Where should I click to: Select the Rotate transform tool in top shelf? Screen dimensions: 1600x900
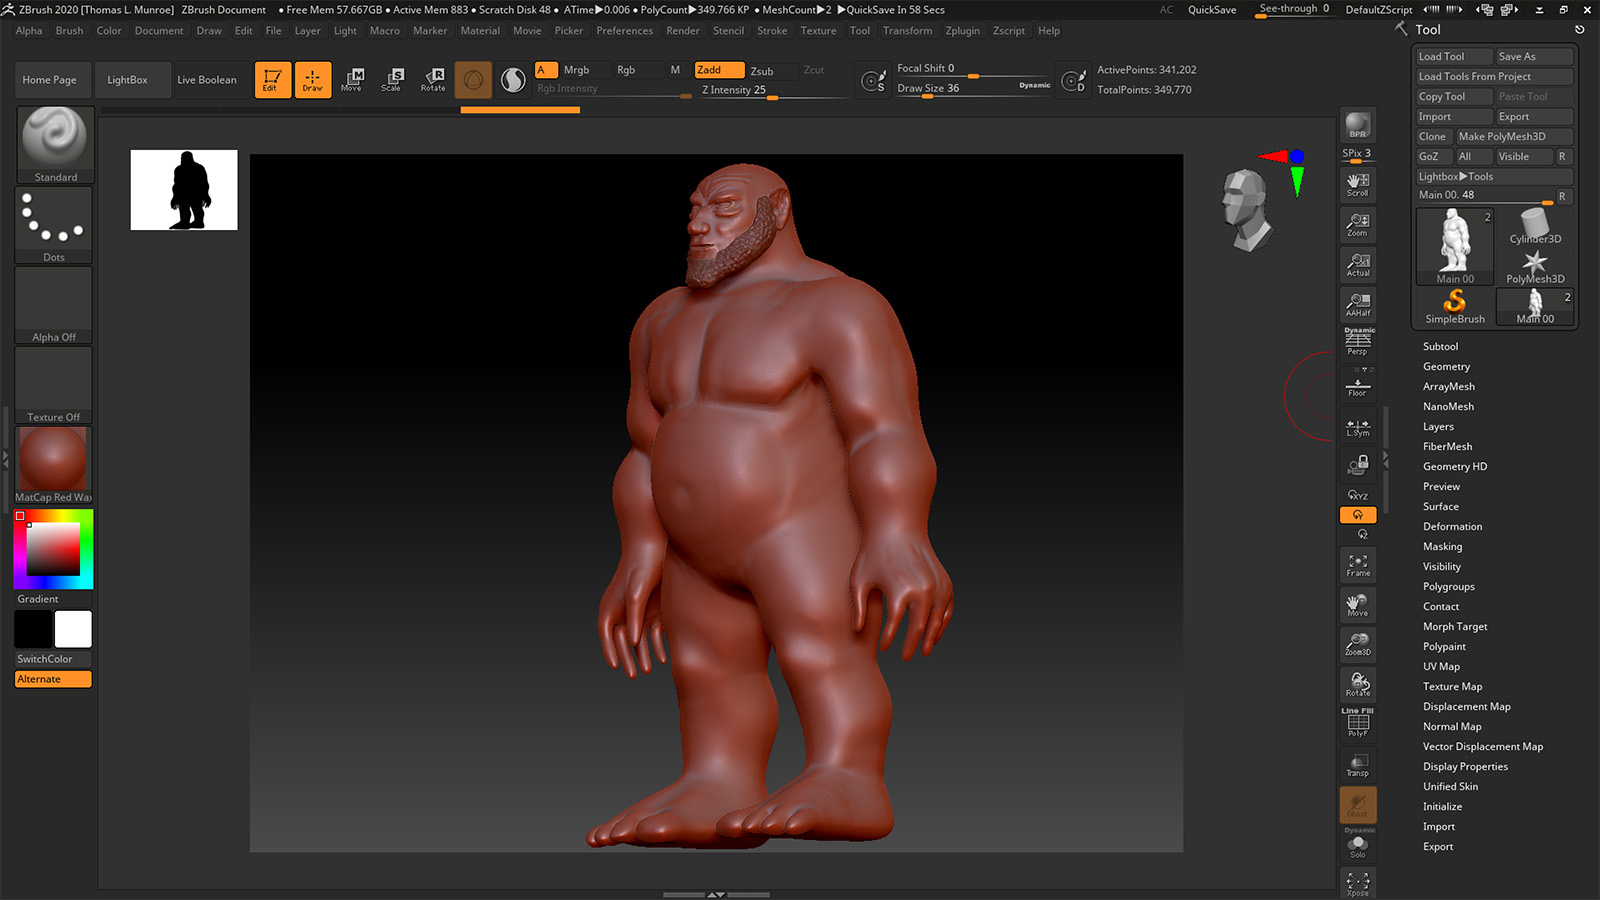pyautogui.click(x=433, y=80)
